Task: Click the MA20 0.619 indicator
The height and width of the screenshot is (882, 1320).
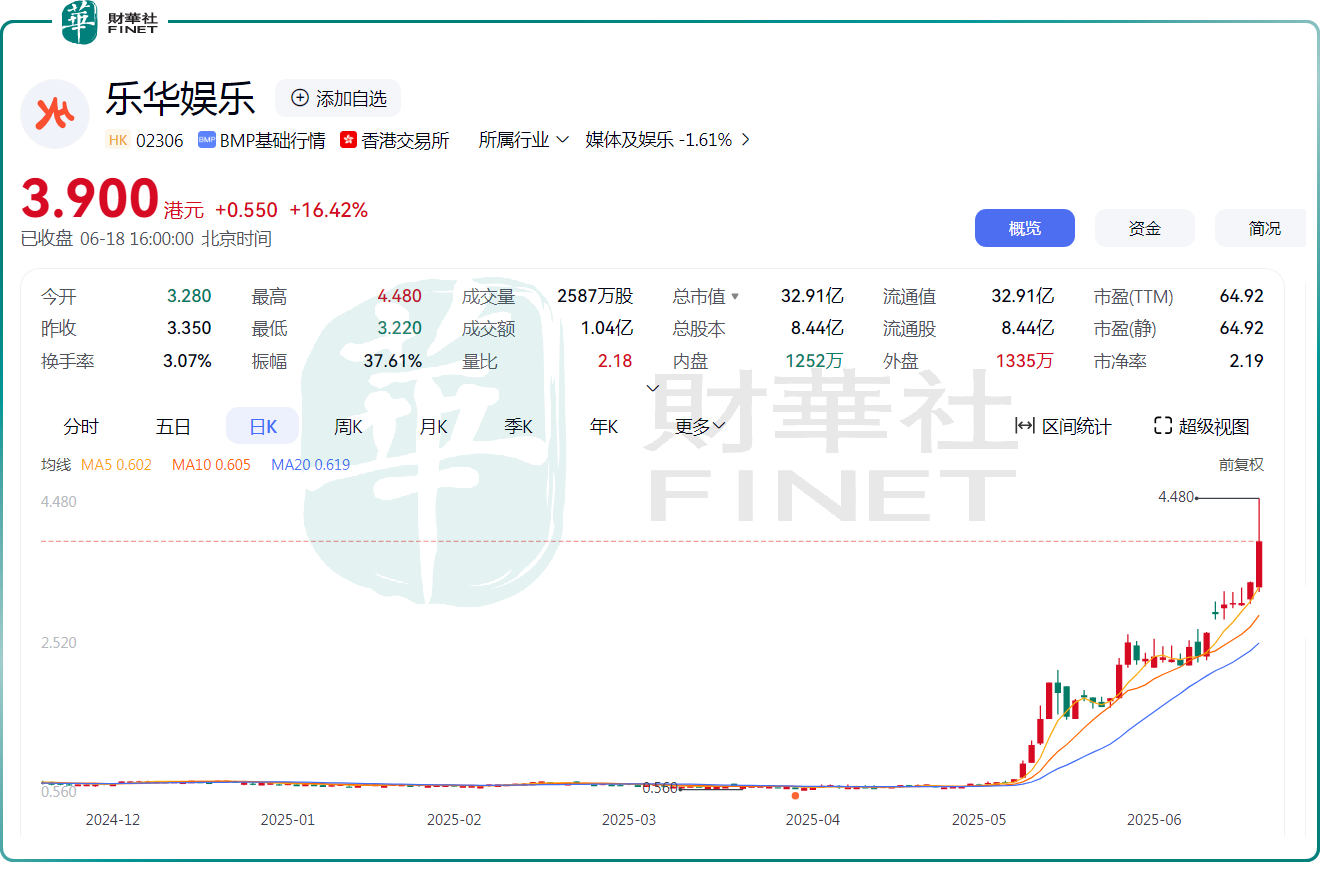Action: (x=310, y=465)
